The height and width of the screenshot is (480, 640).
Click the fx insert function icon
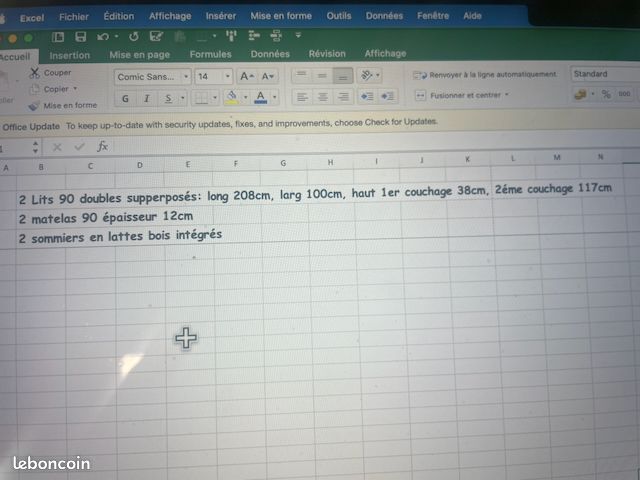point(102,146)
